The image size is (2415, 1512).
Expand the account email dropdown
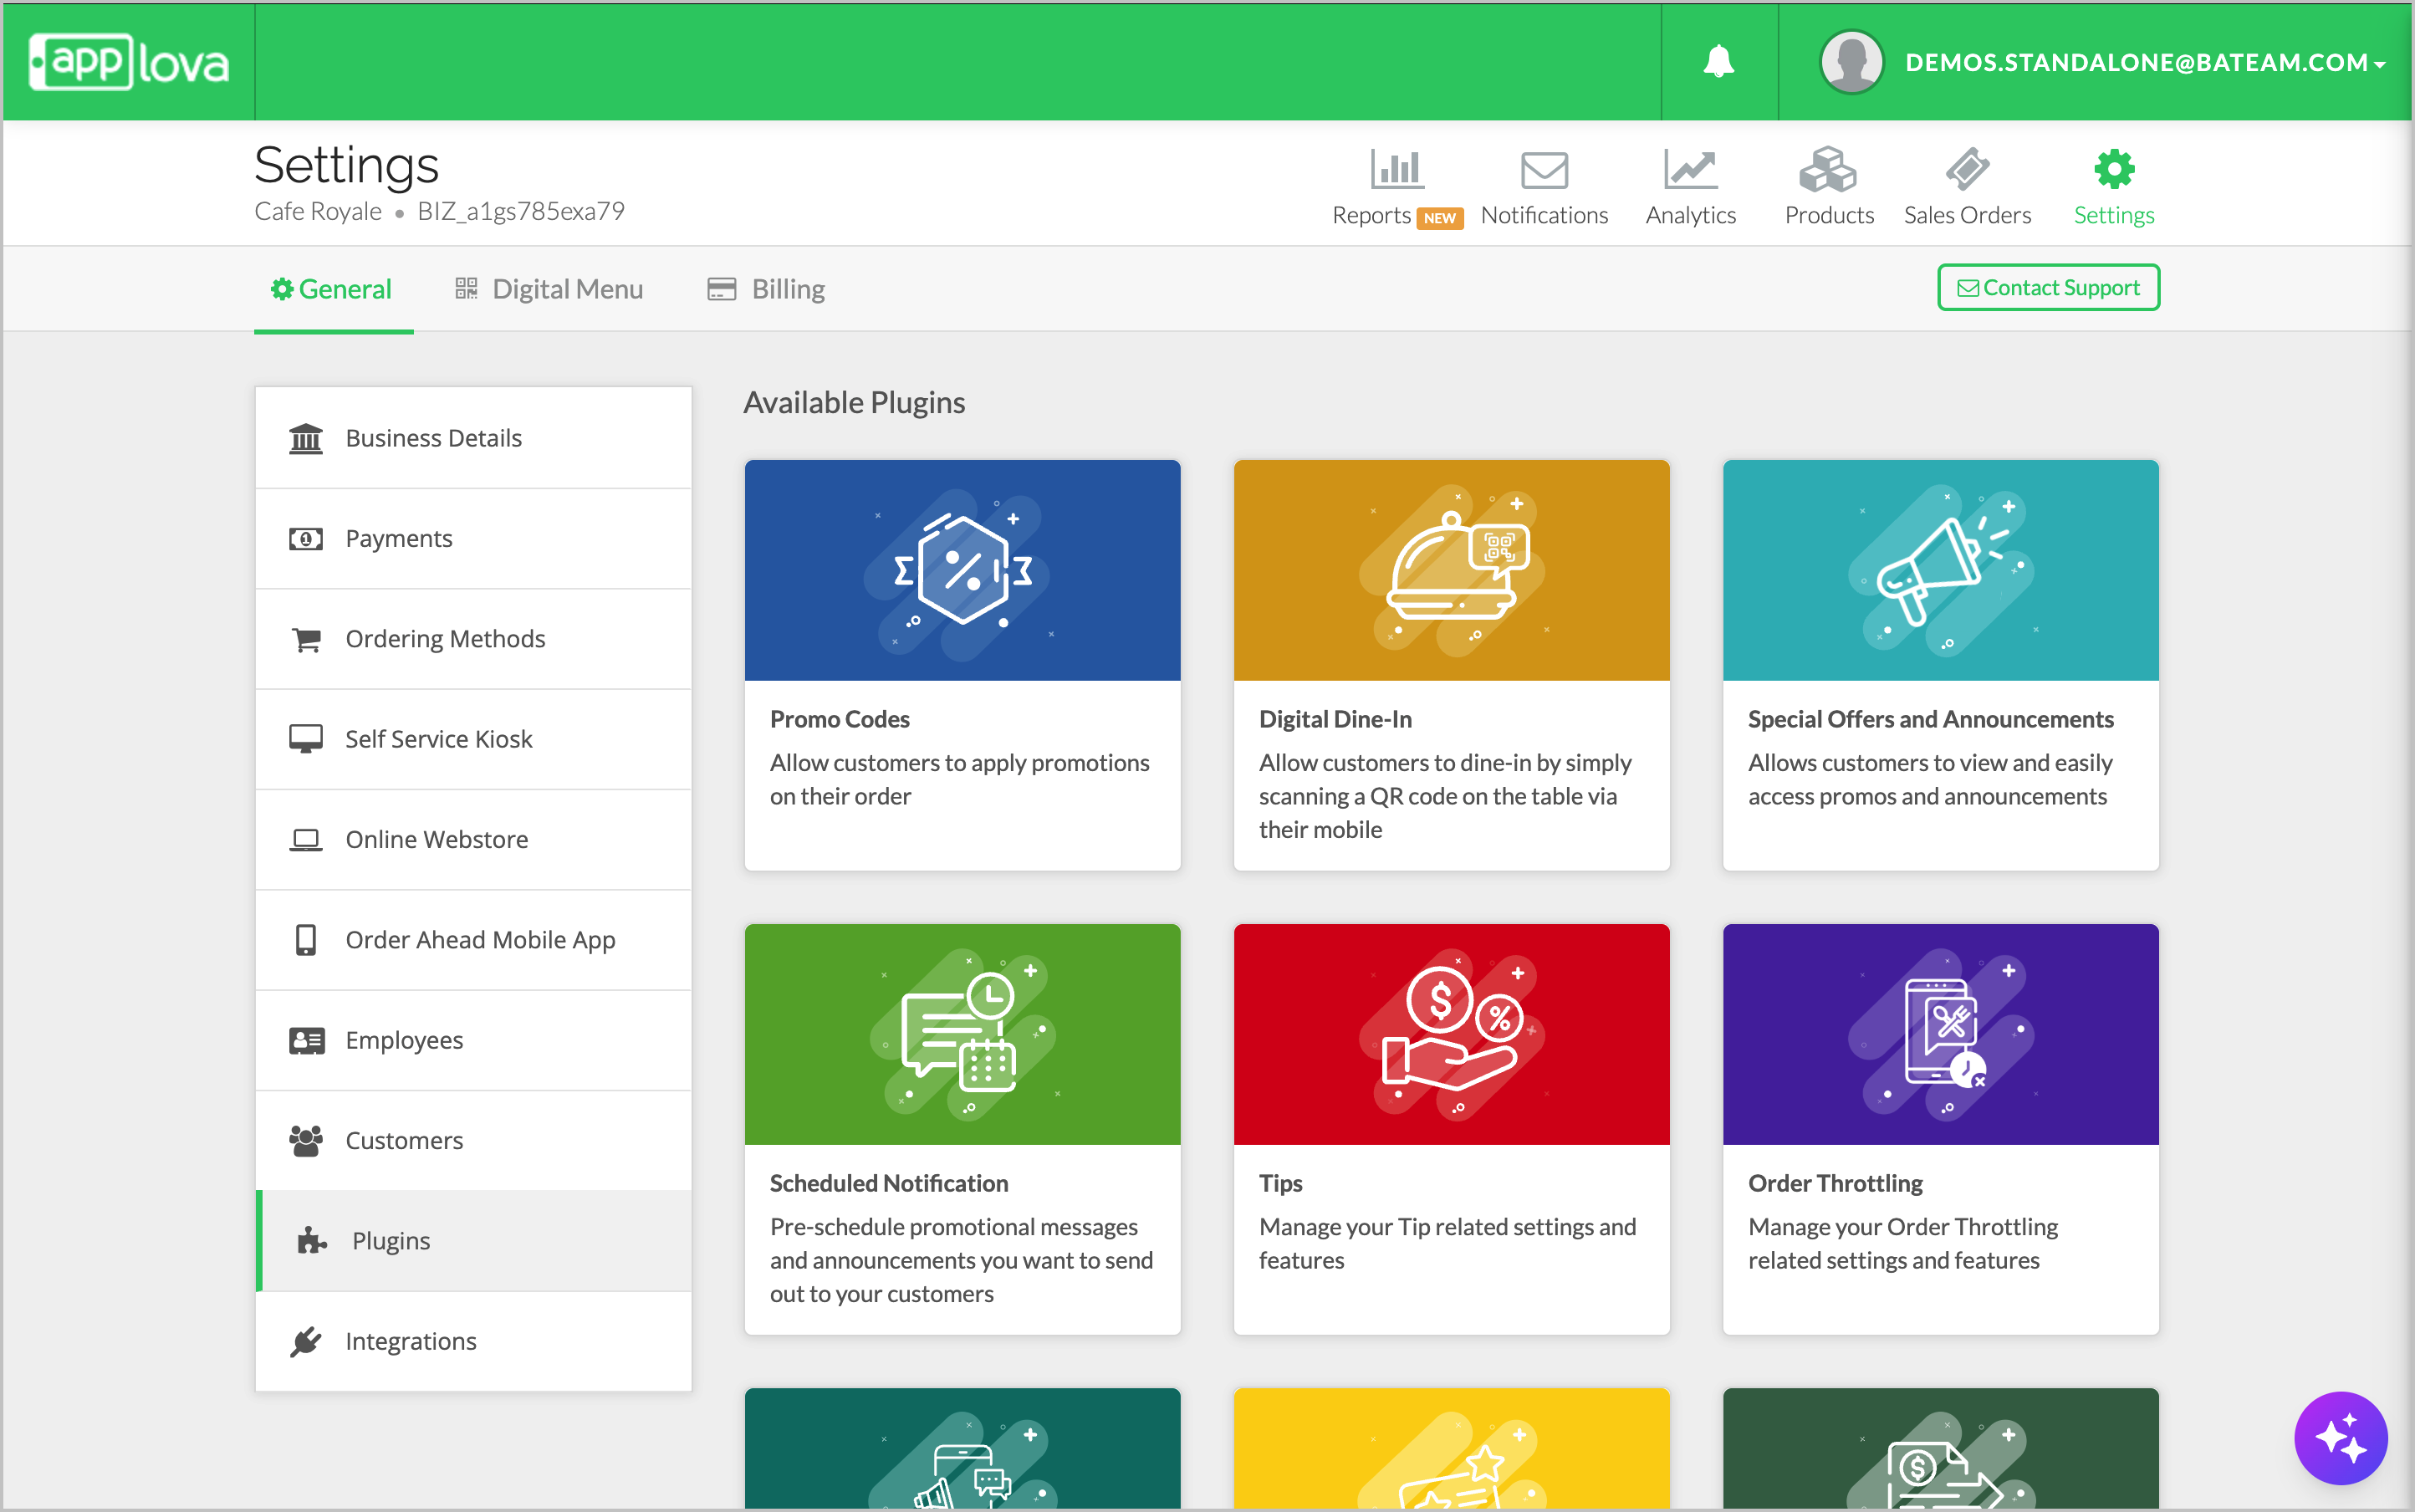pyautogui.click(x=2145, y=62)
